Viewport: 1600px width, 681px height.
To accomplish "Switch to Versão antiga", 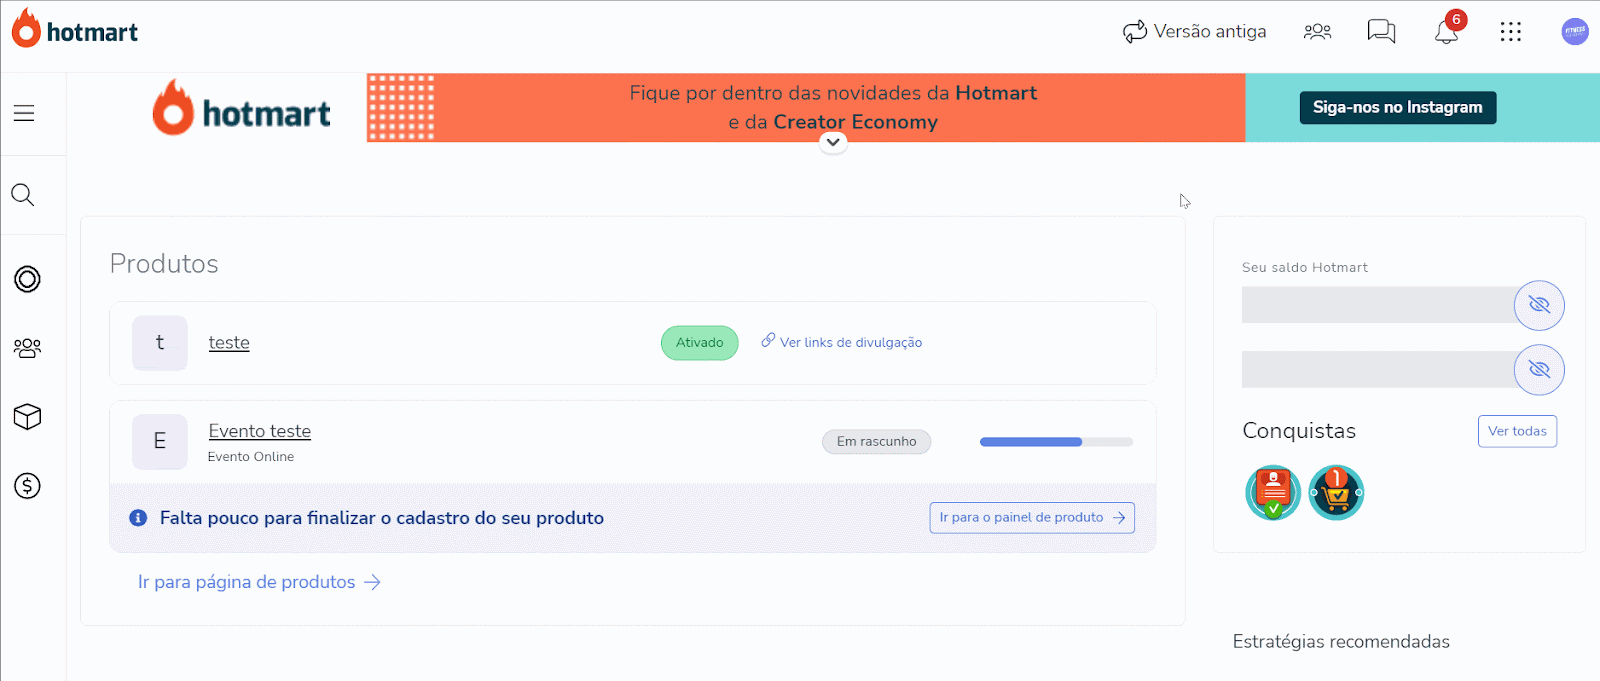I will click(1195, 32).
